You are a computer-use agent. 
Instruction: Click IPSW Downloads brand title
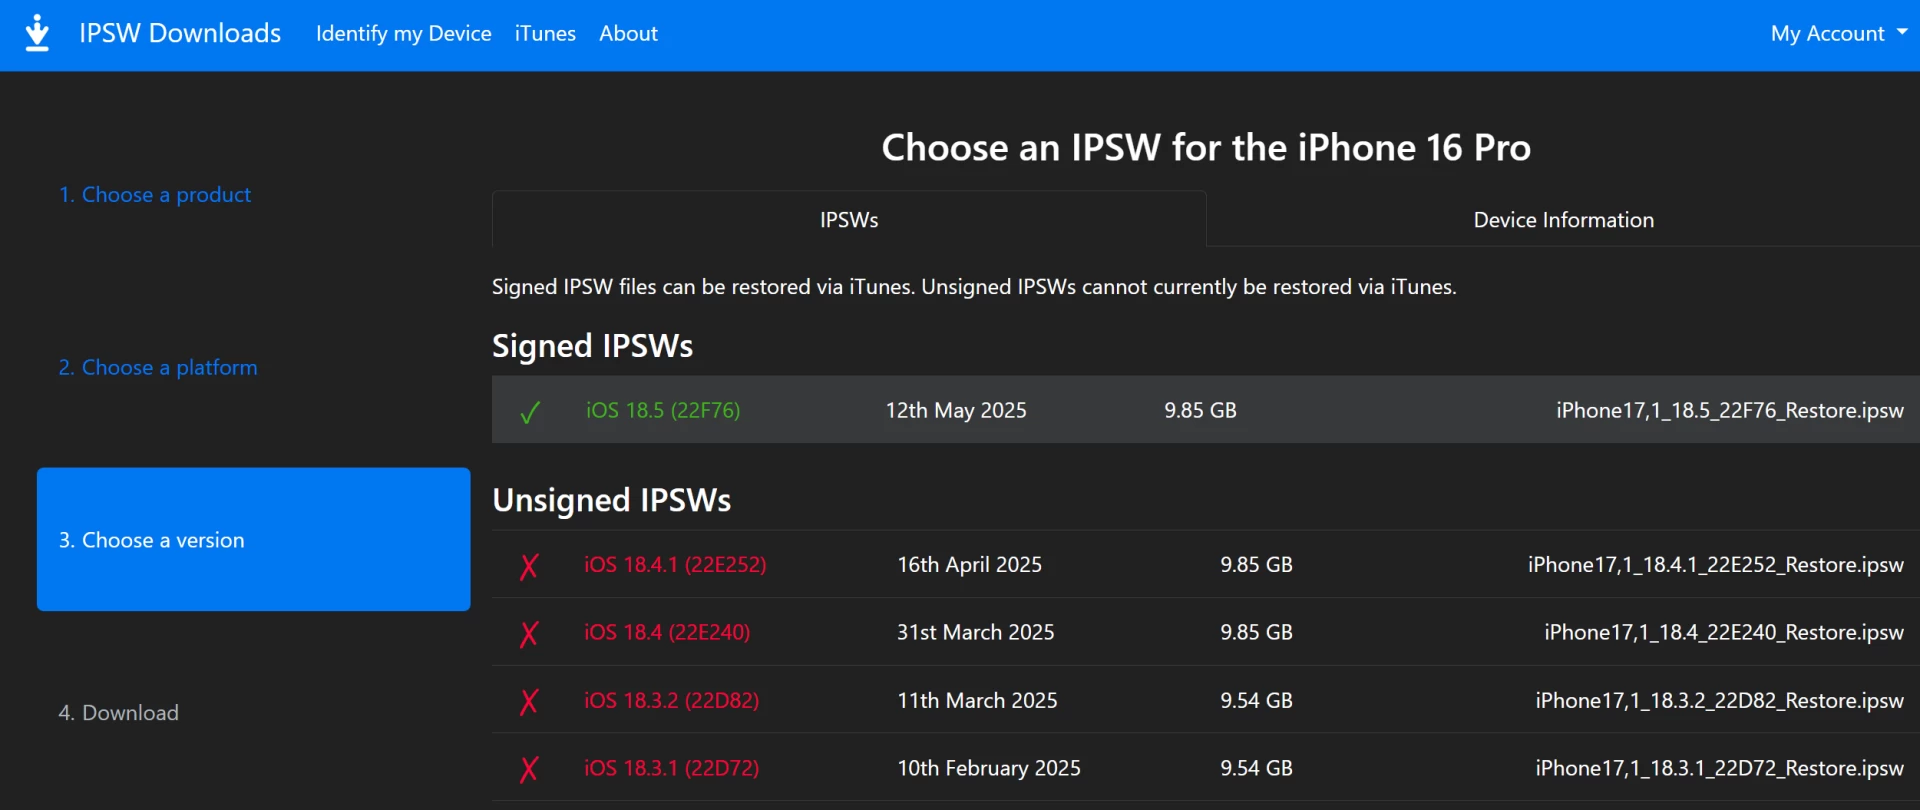(x=180, y=33)
